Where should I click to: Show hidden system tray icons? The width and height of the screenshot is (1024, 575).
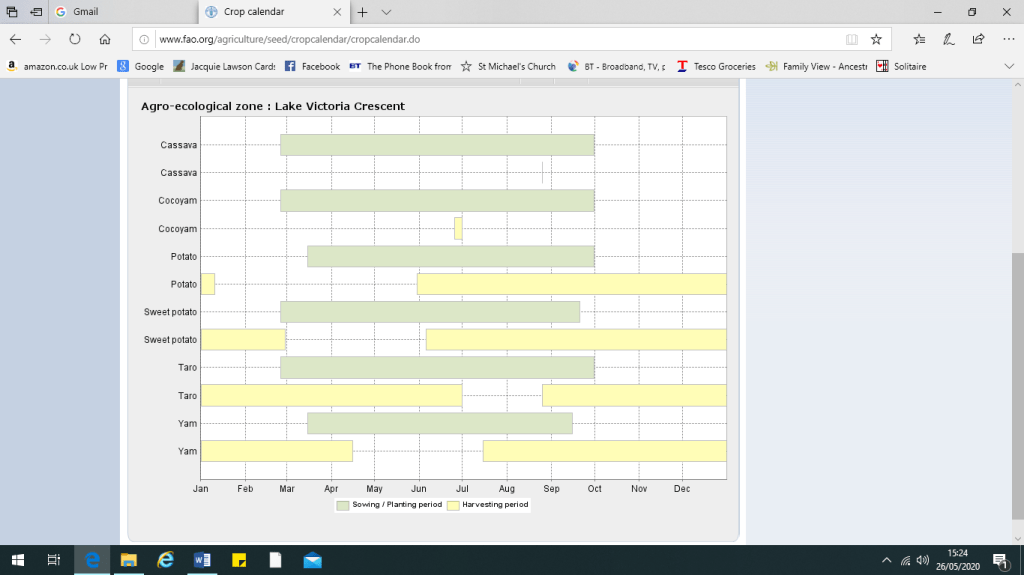[886, 560]
